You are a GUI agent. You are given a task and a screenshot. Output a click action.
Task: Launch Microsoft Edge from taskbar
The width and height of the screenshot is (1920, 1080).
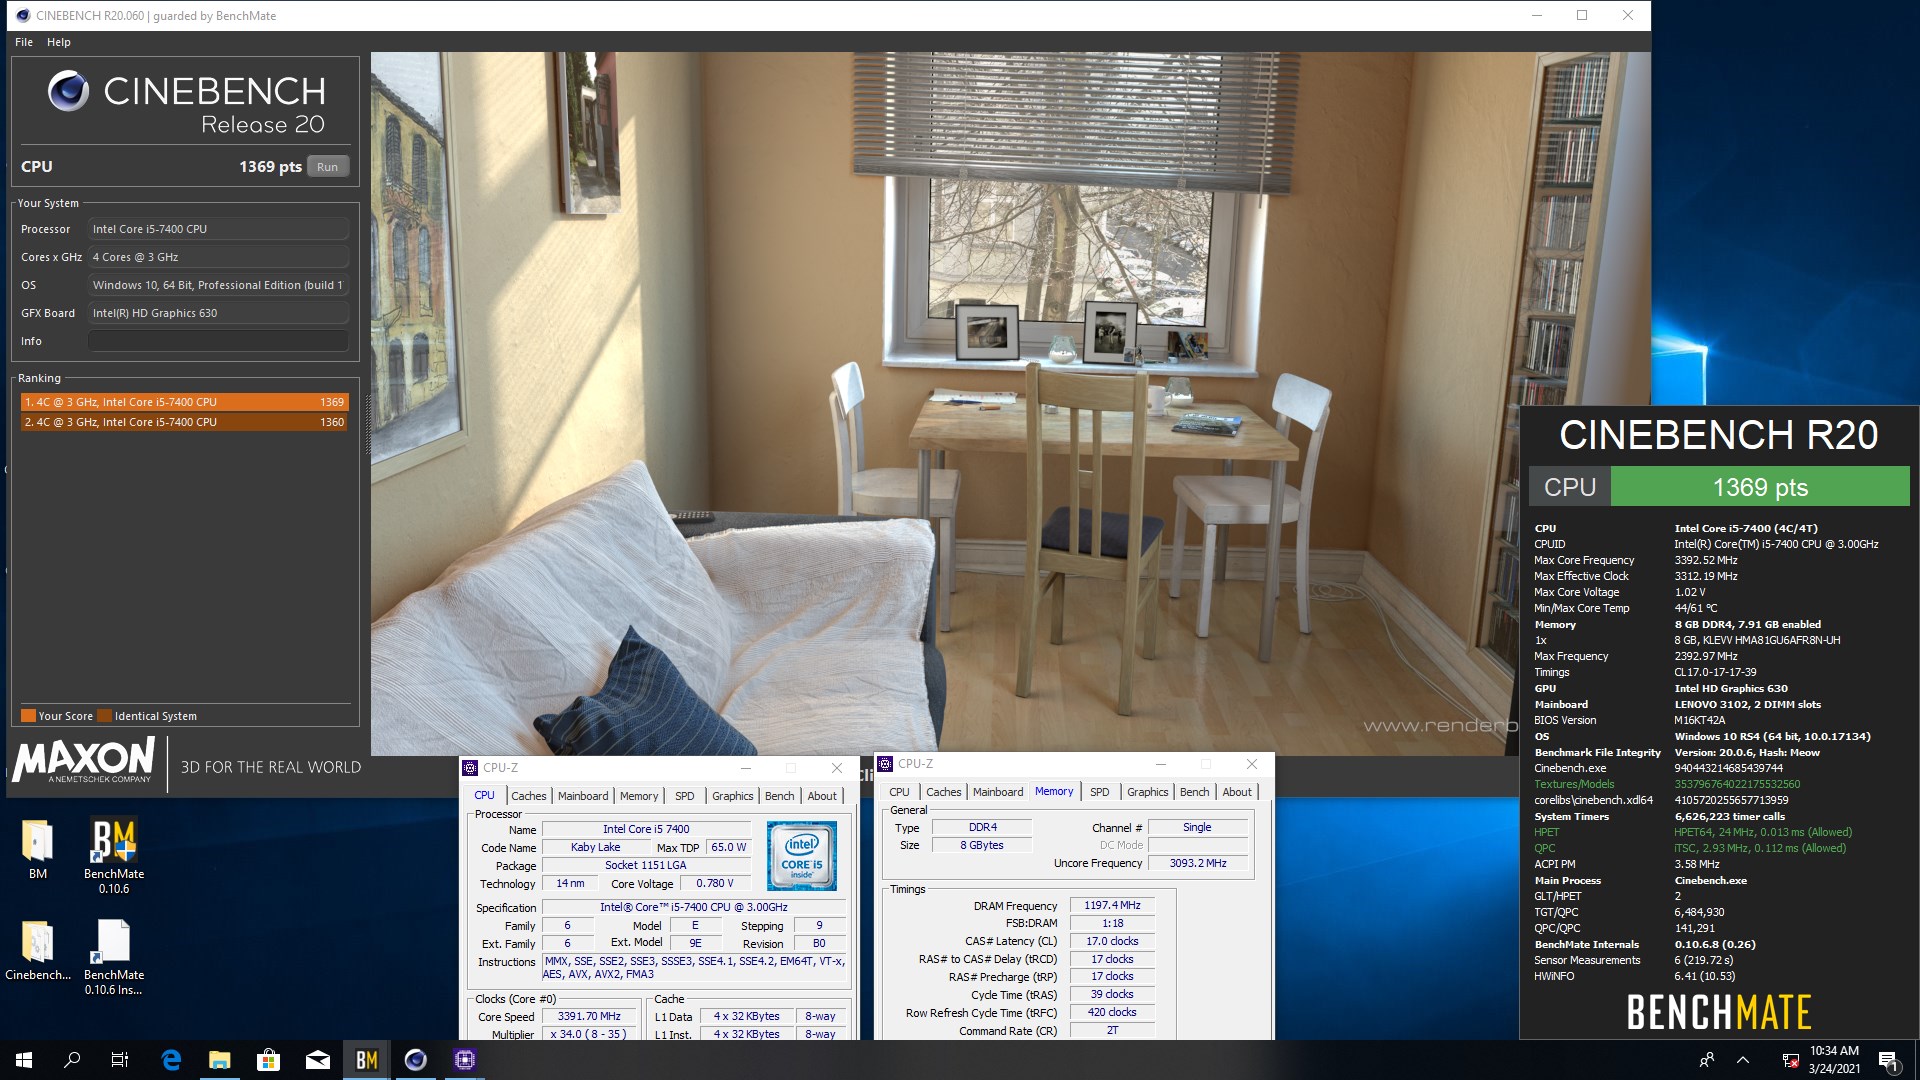[x=171, y=1060]
